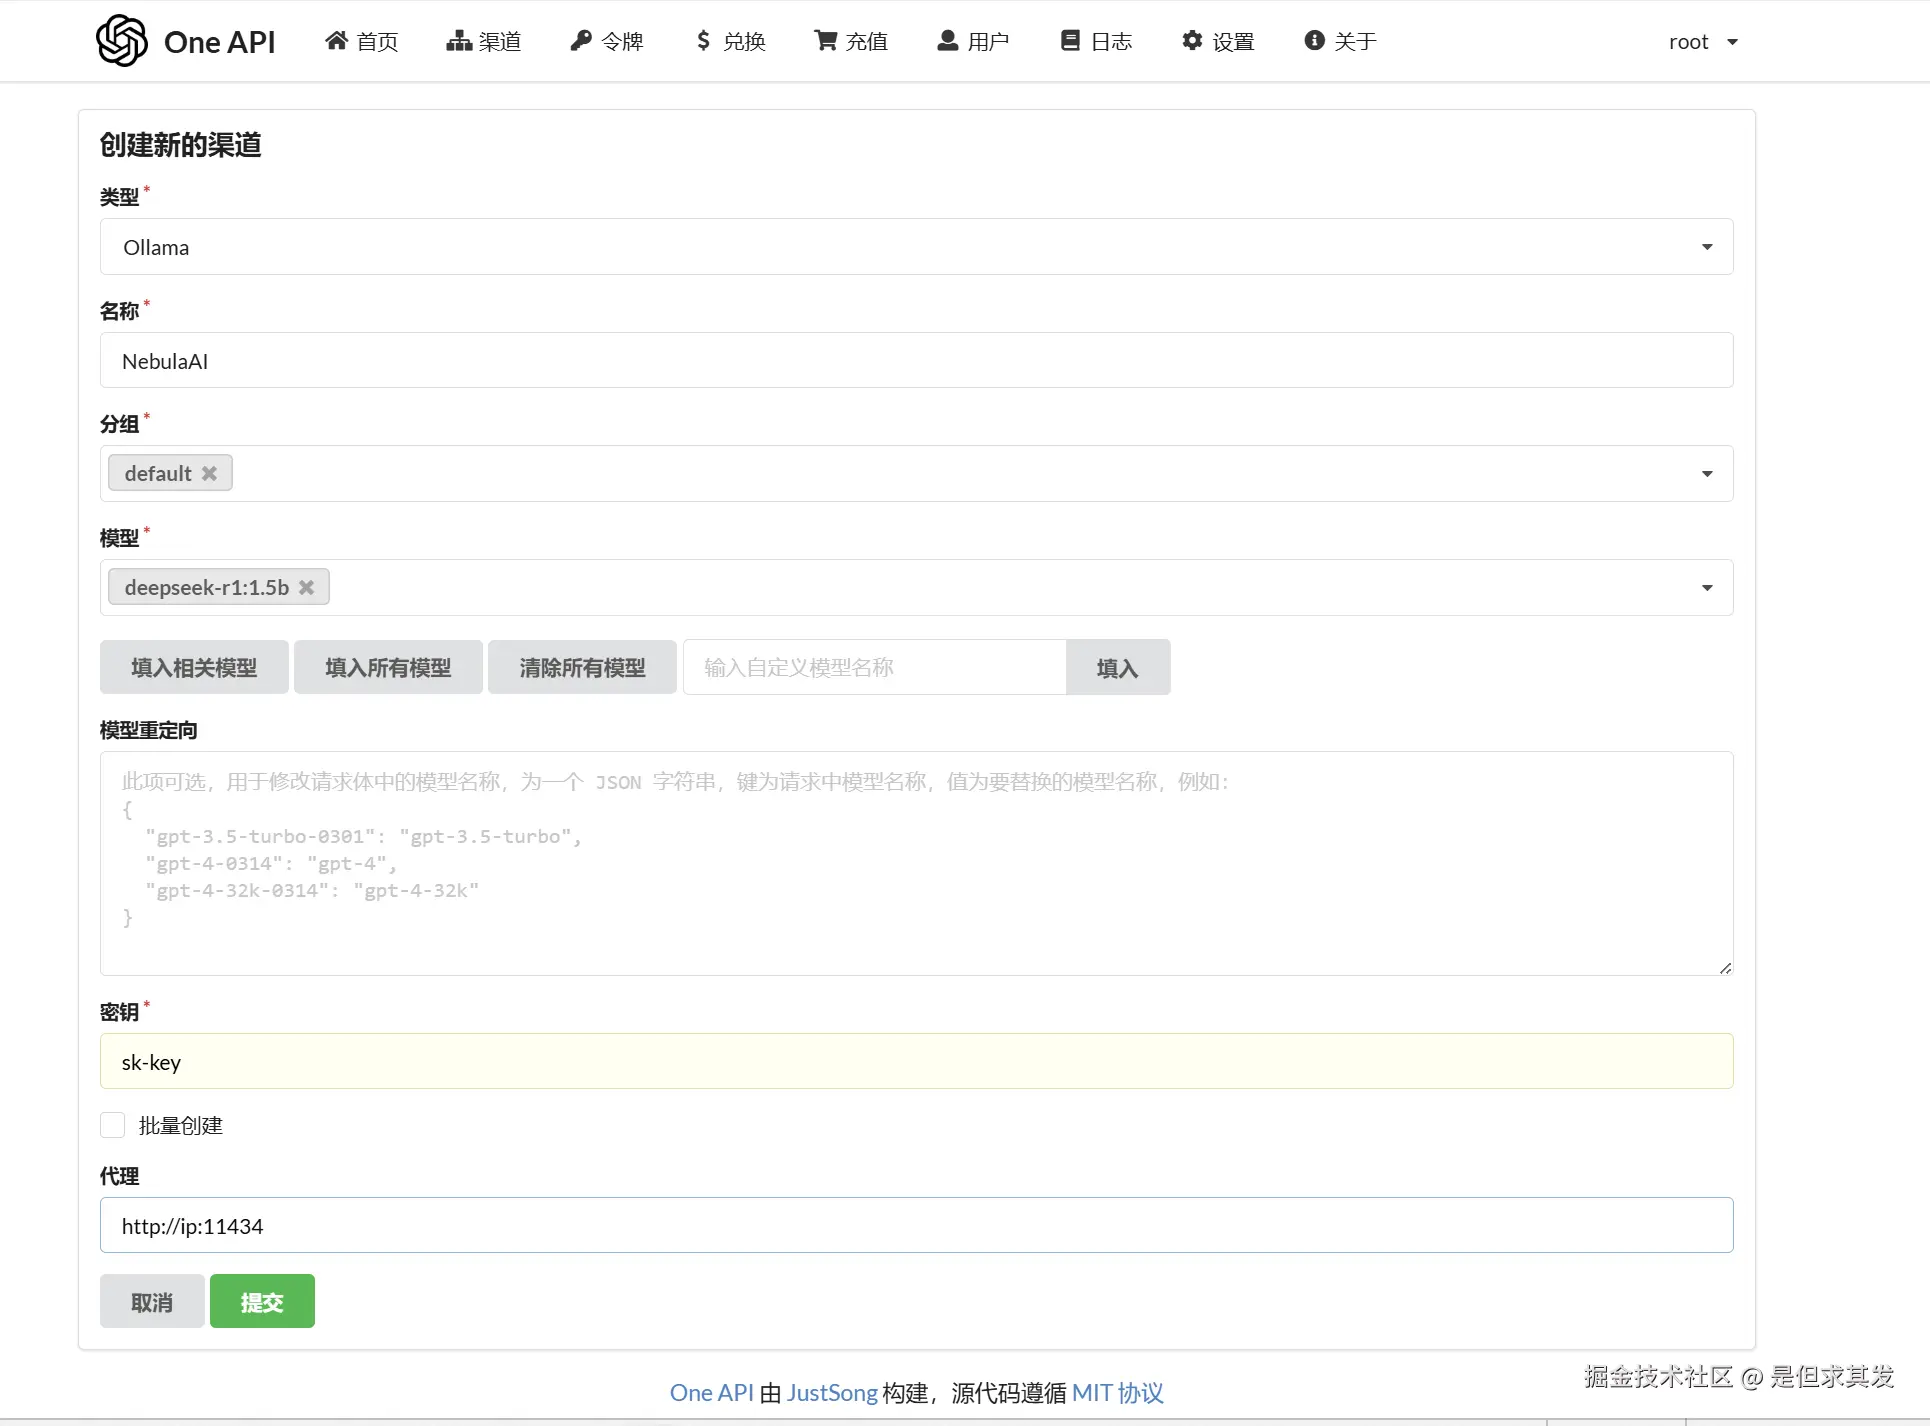Open 渠道 via sitemap icon
This screenshot has width=1930, height=1426.
pyautogui.click(x=459, y=40)
